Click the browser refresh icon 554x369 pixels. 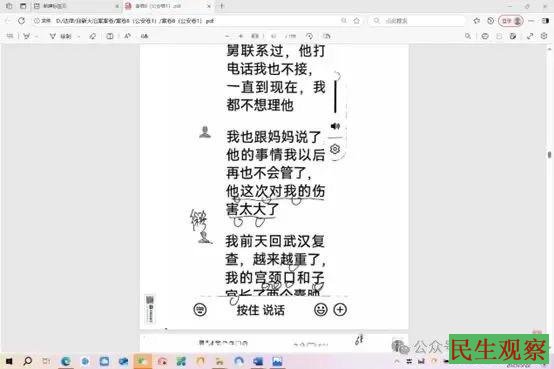click(x=22, y=21)
